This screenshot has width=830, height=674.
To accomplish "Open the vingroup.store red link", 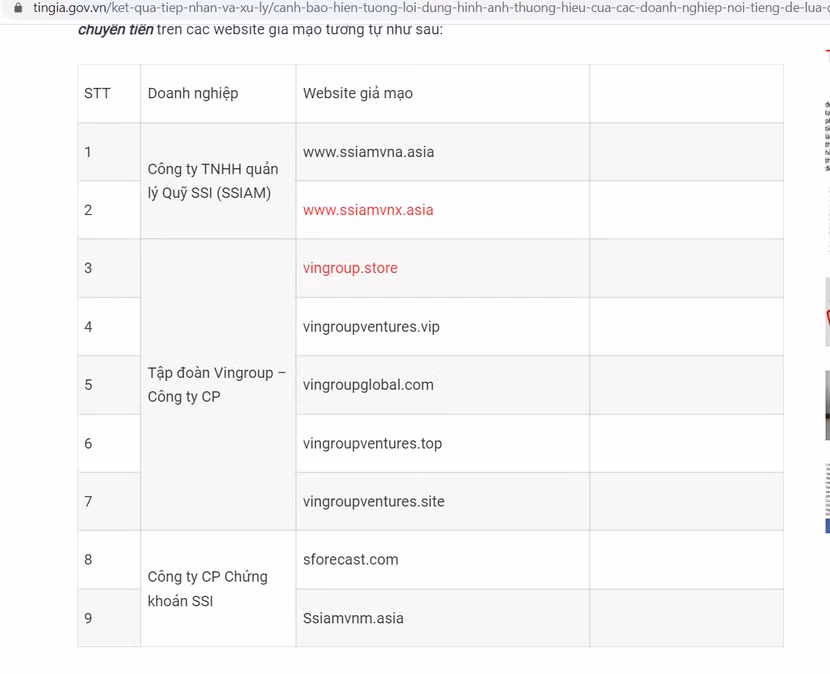I will point(350,268).
